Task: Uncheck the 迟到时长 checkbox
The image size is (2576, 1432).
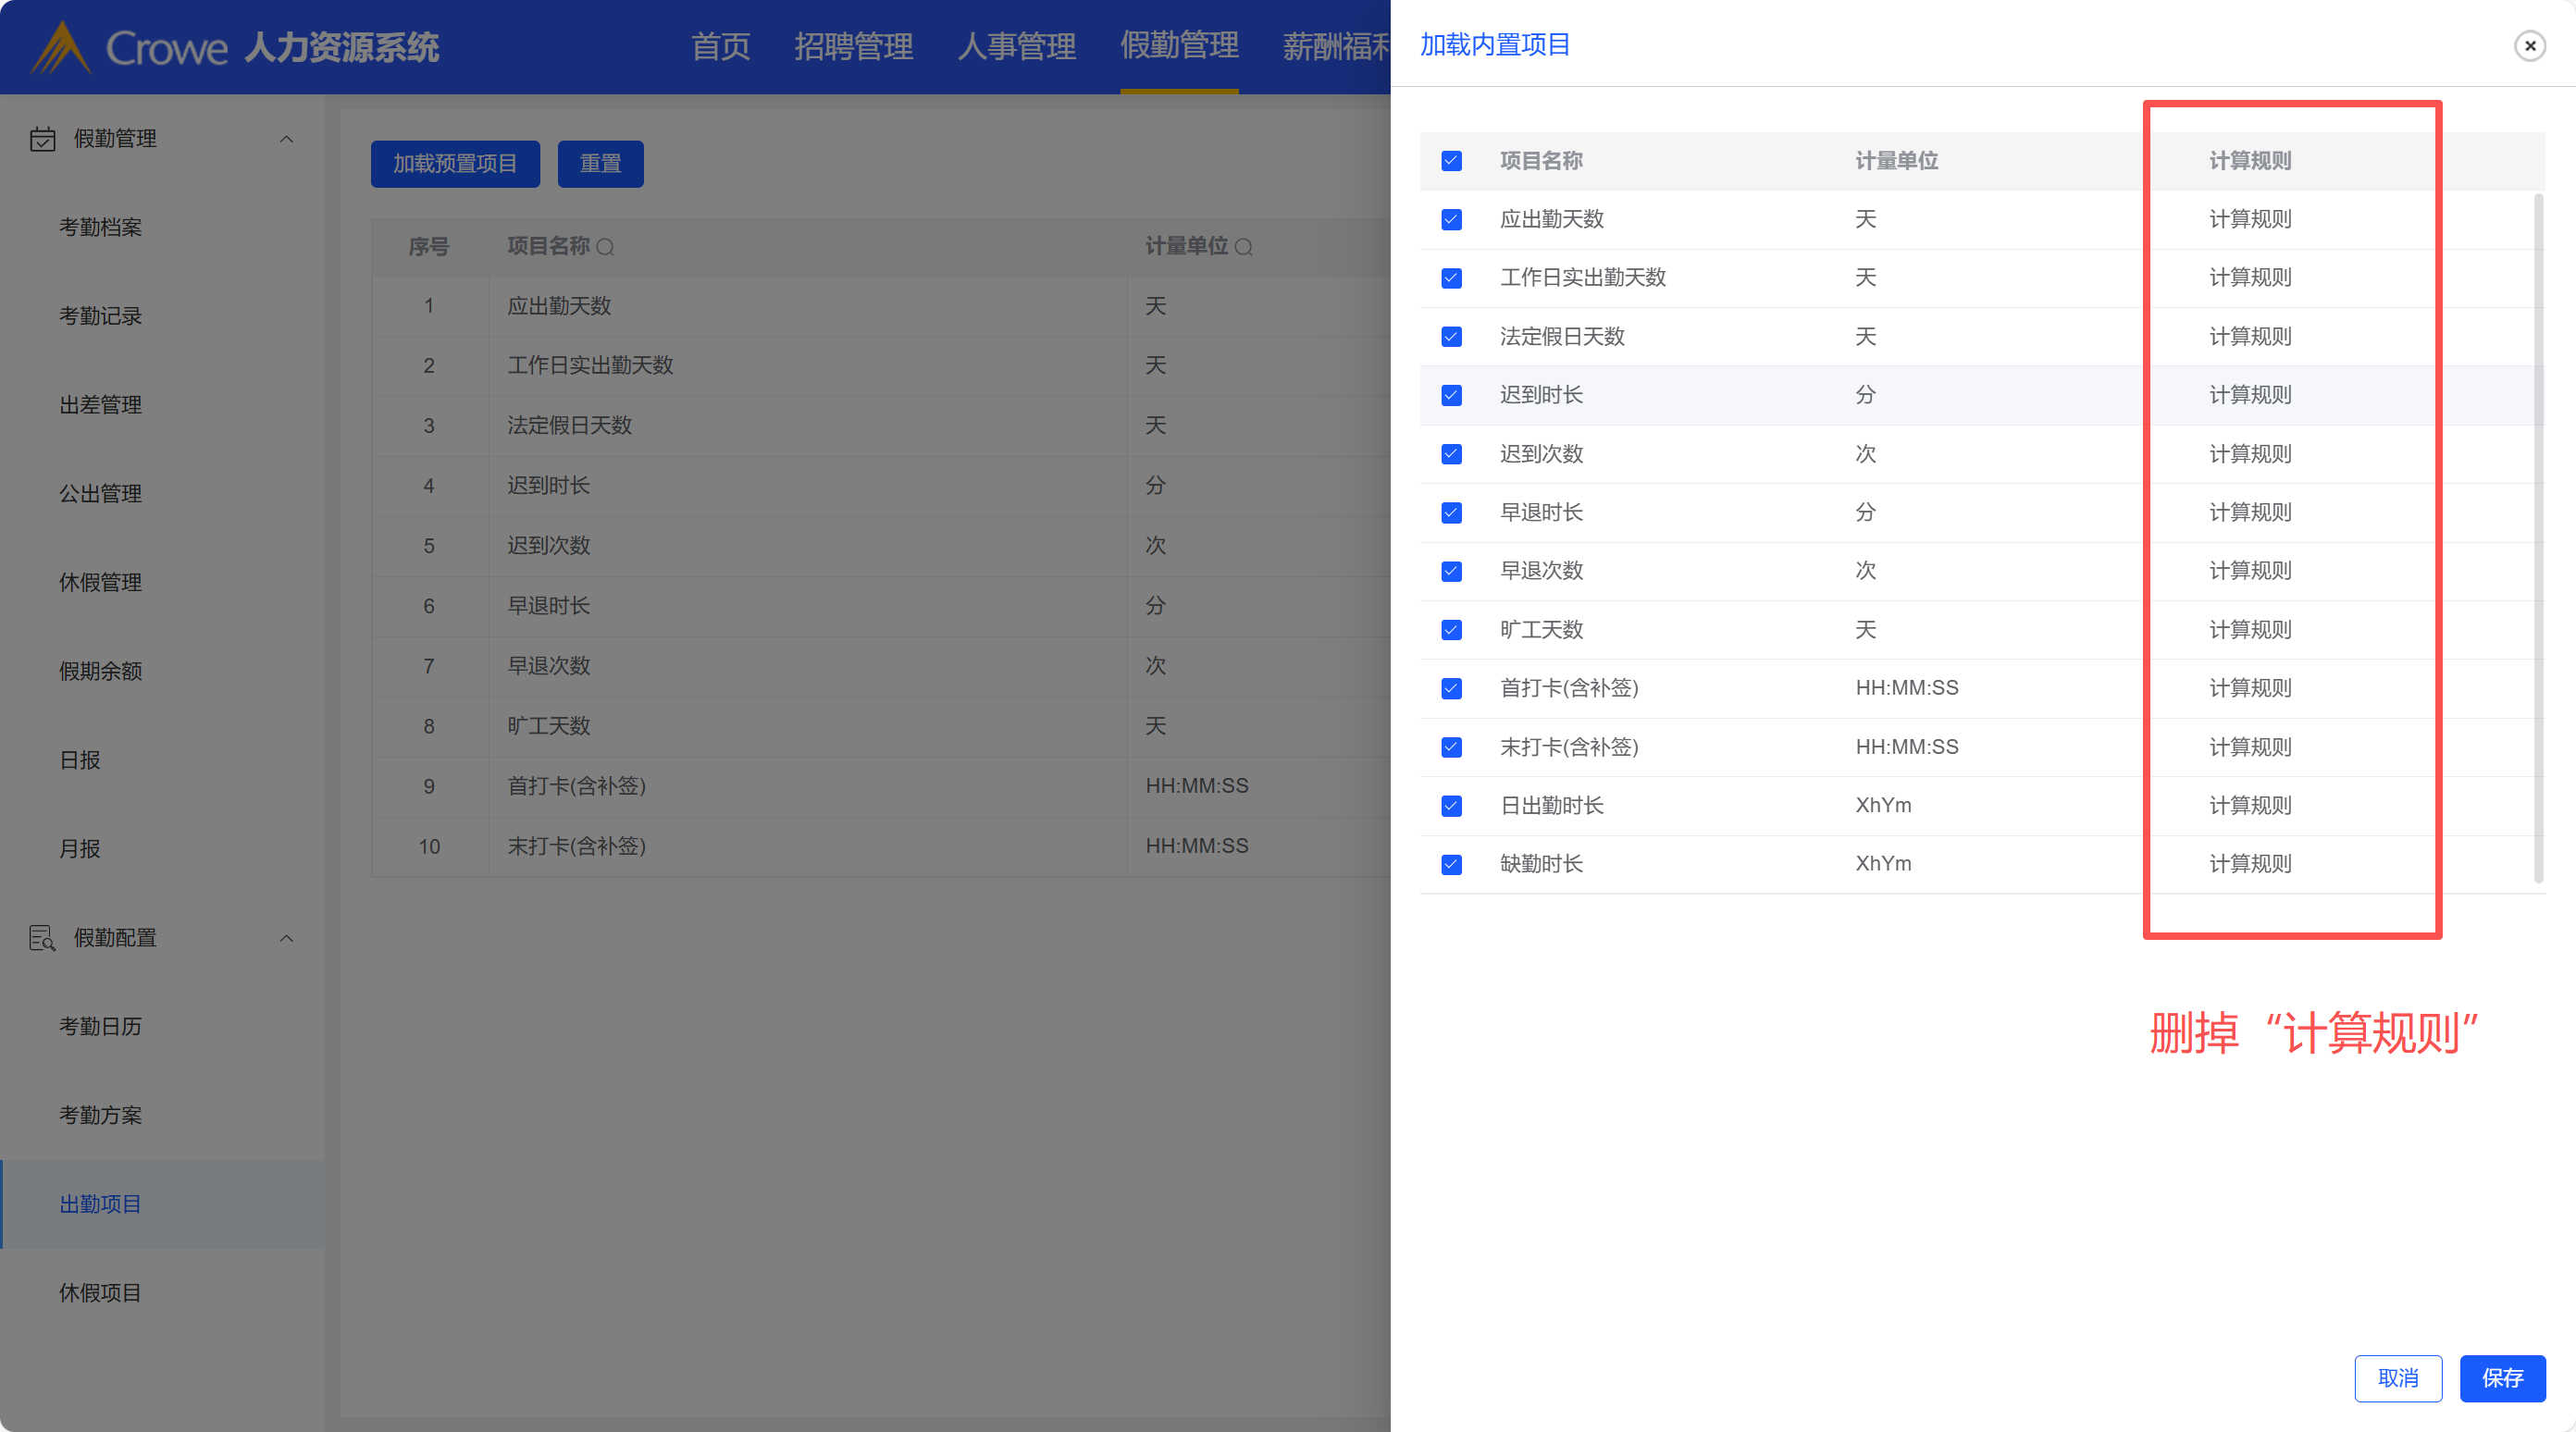Action: pyautogui.click(x=1451, y=395)
